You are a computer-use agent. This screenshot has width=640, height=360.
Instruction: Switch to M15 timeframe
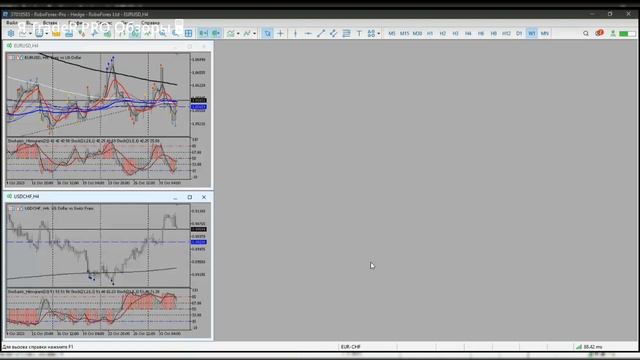(x=404, y=33)
